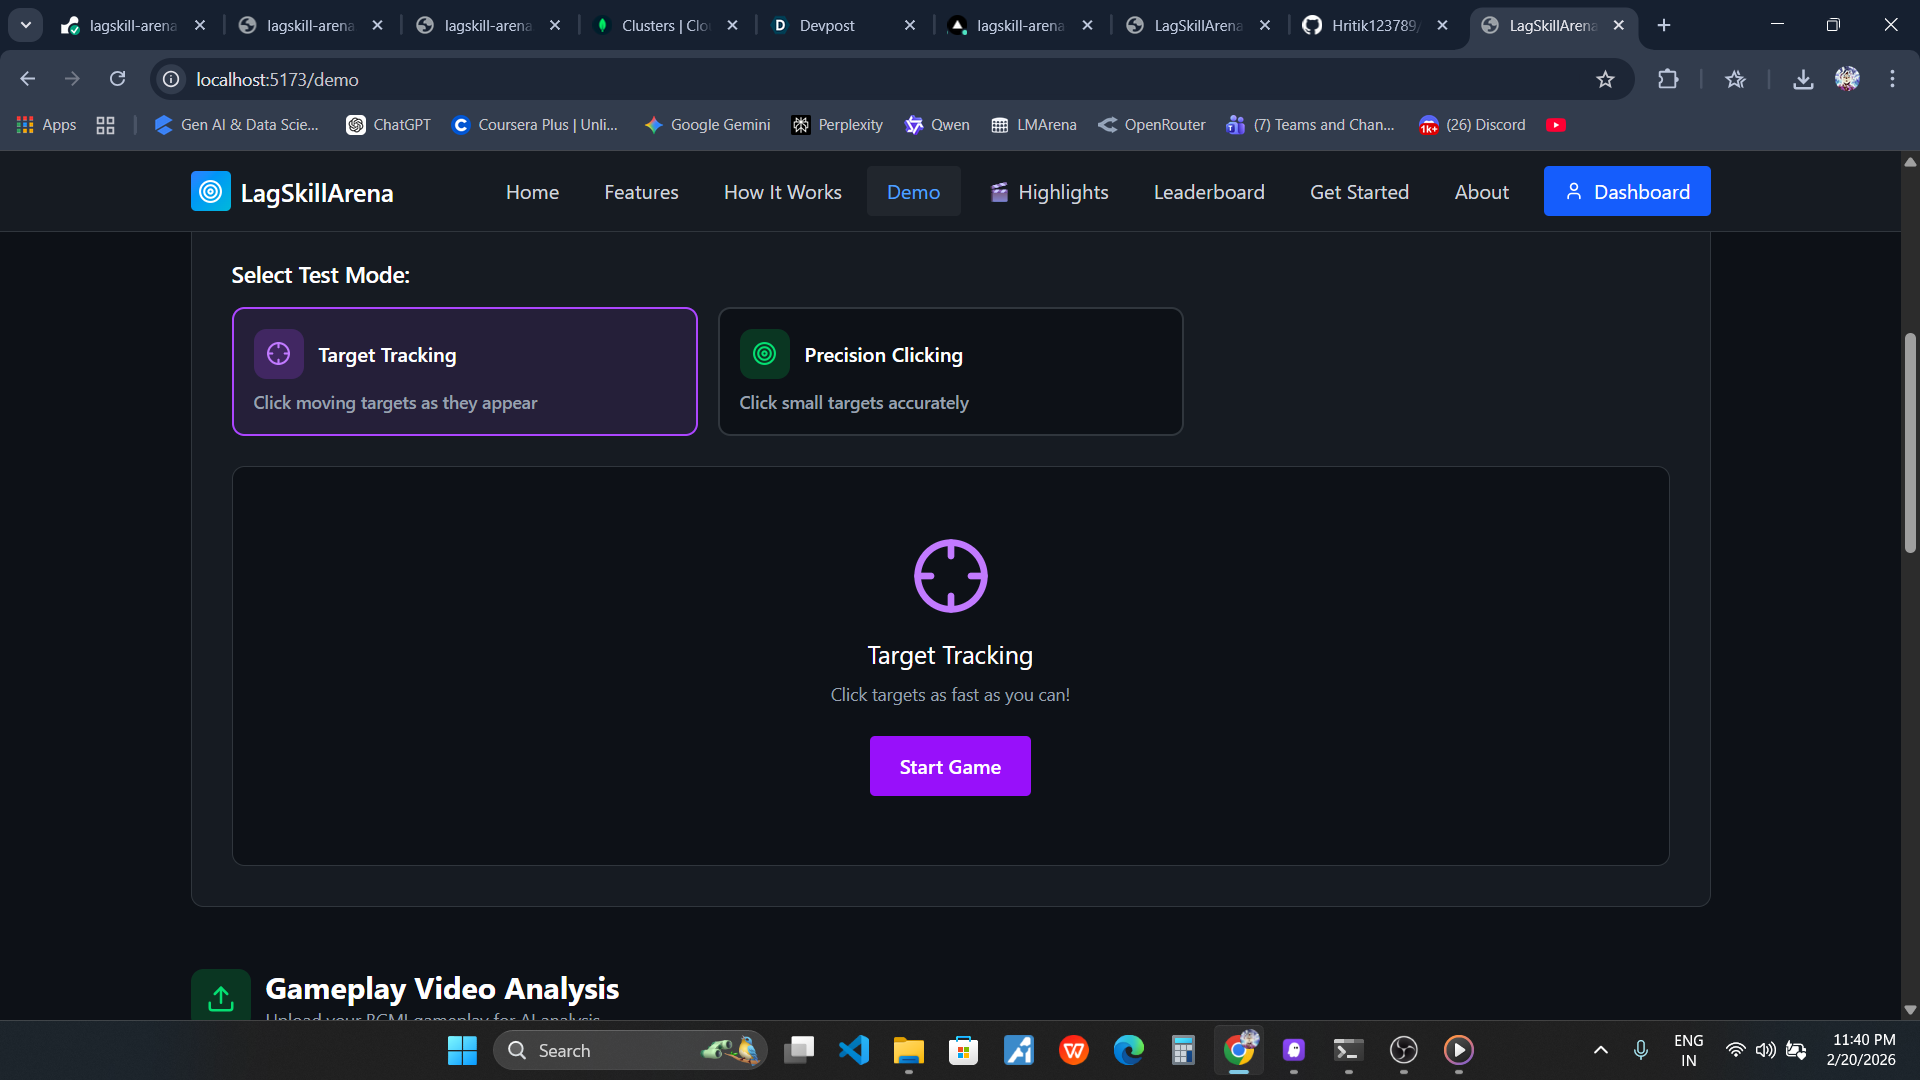Open the YouTube bookmark icon
Screen dimensions: 1920x1080
[x=1555, y=125]
